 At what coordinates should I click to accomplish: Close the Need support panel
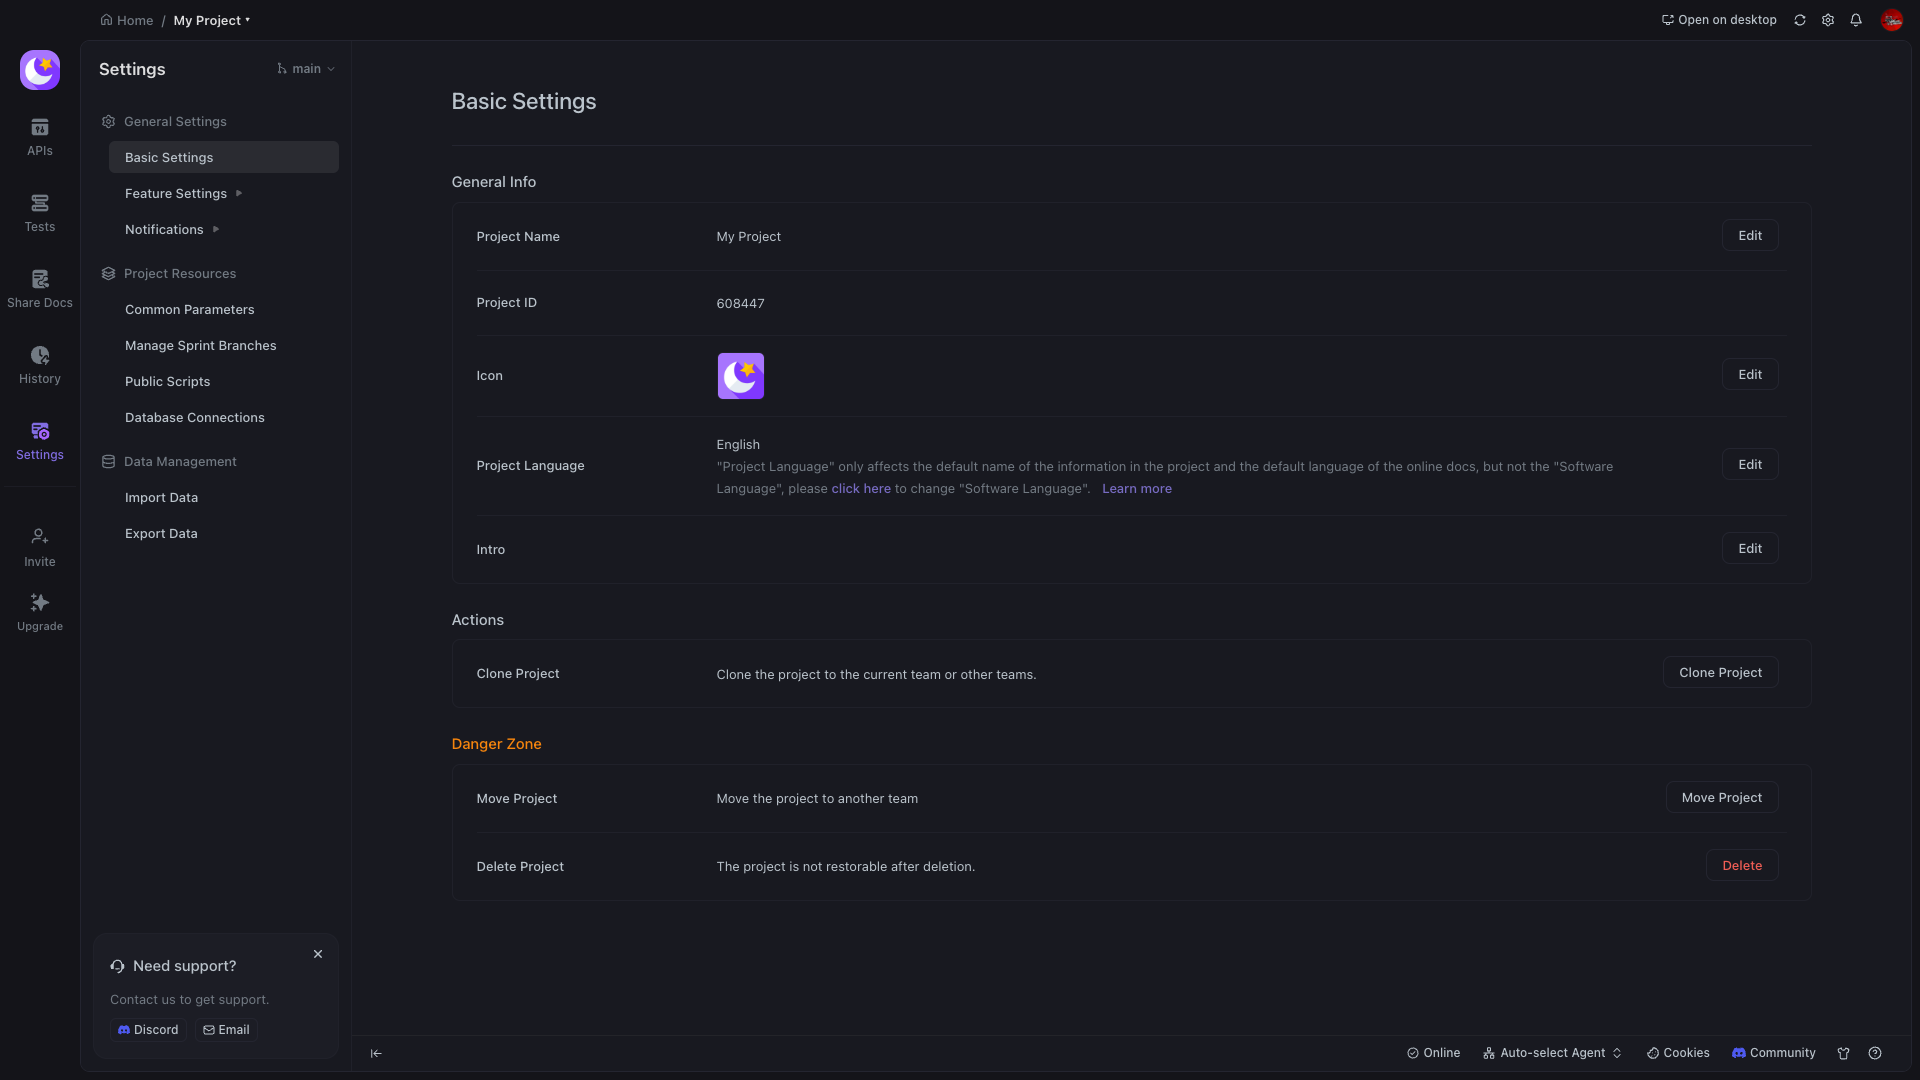(x=318, y=954)
